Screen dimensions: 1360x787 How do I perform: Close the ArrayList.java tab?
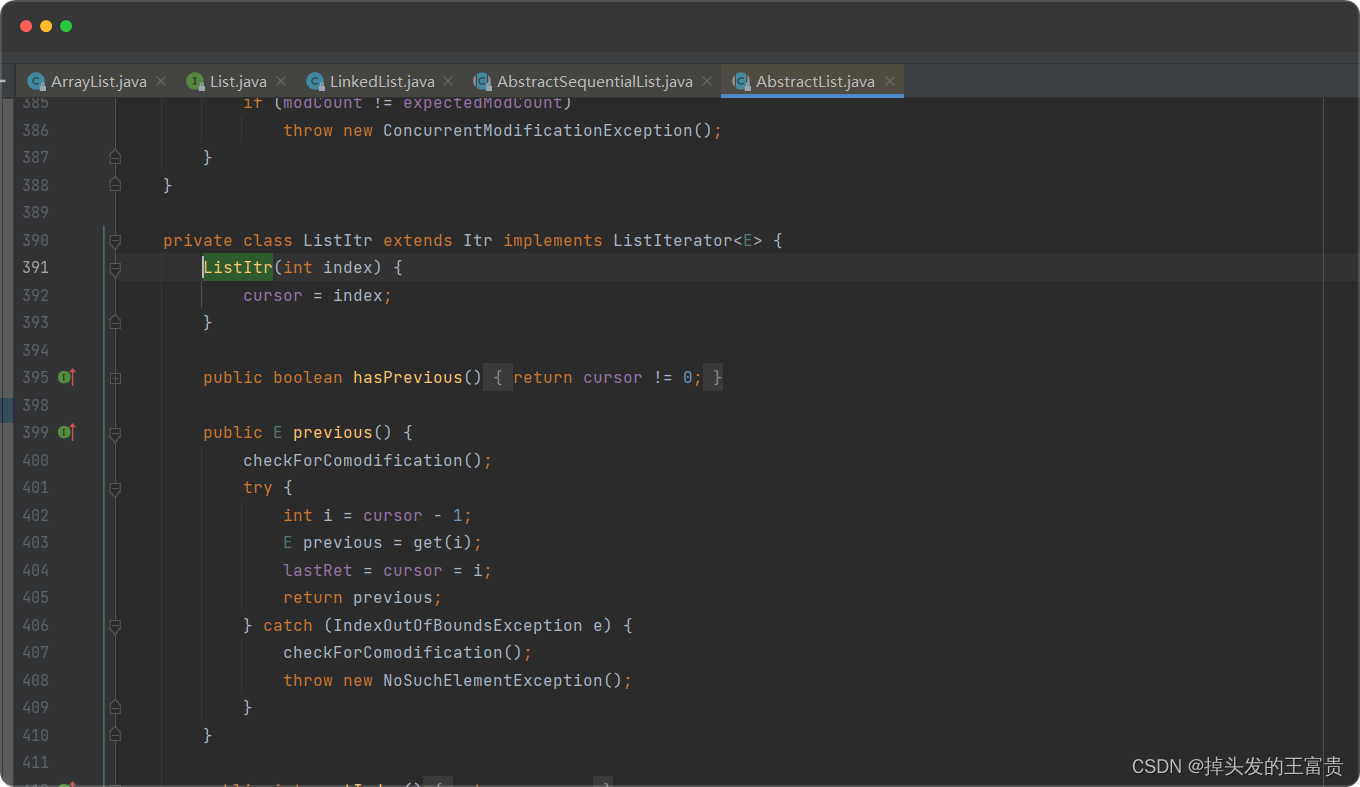(162, 82)
